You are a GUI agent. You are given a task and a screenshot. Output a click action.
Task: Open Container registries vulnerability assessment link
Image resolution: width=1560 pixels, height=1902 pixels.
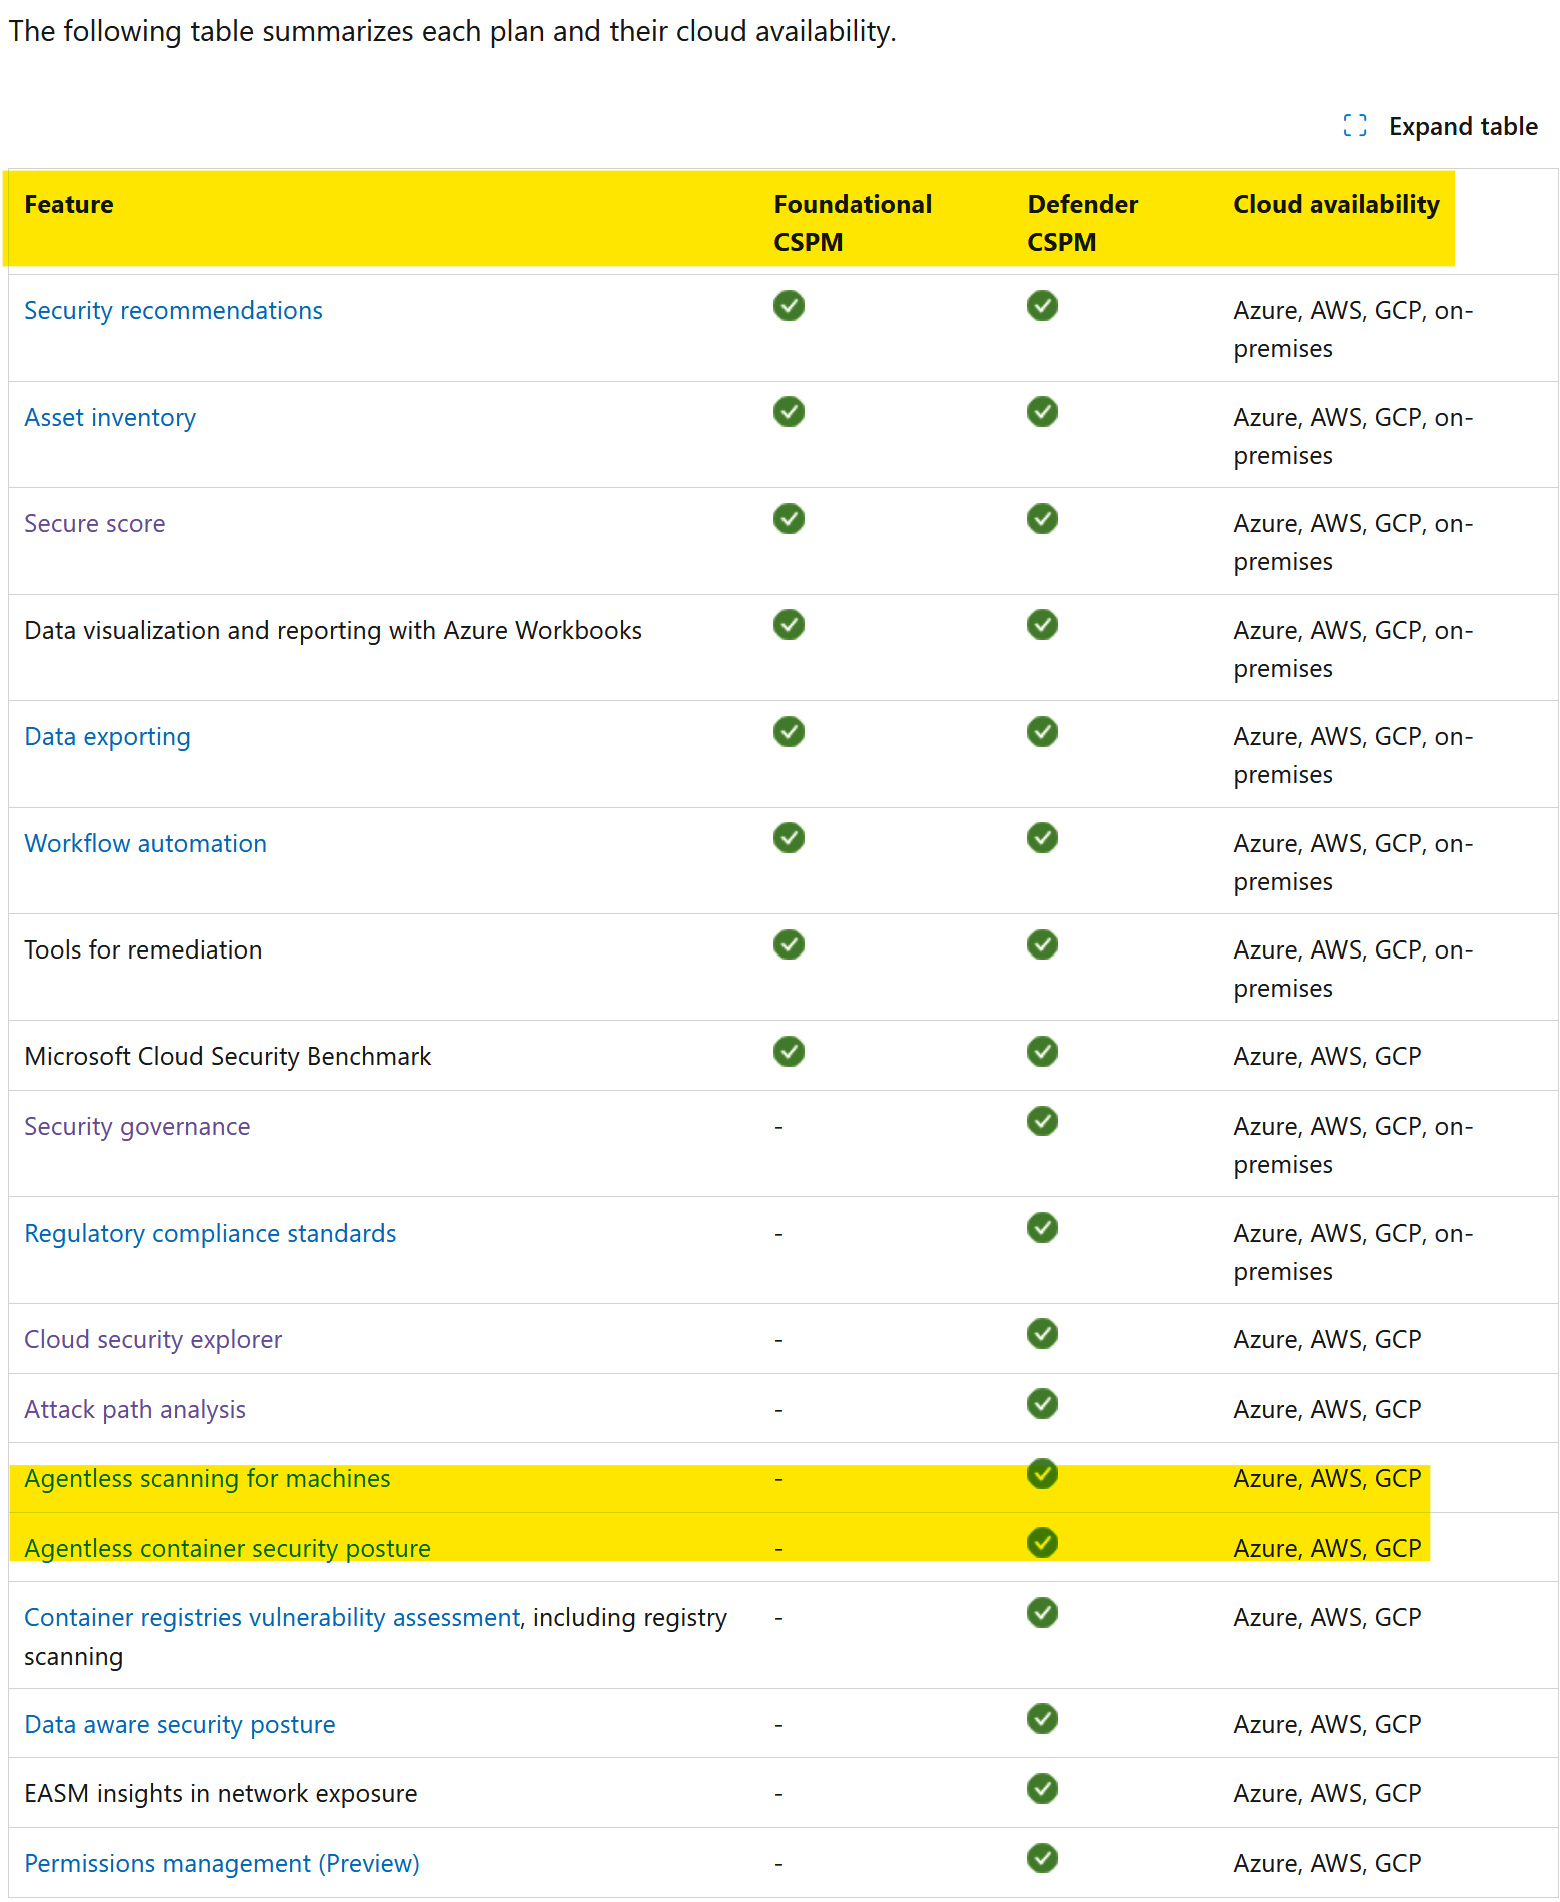click(272, 1618)
